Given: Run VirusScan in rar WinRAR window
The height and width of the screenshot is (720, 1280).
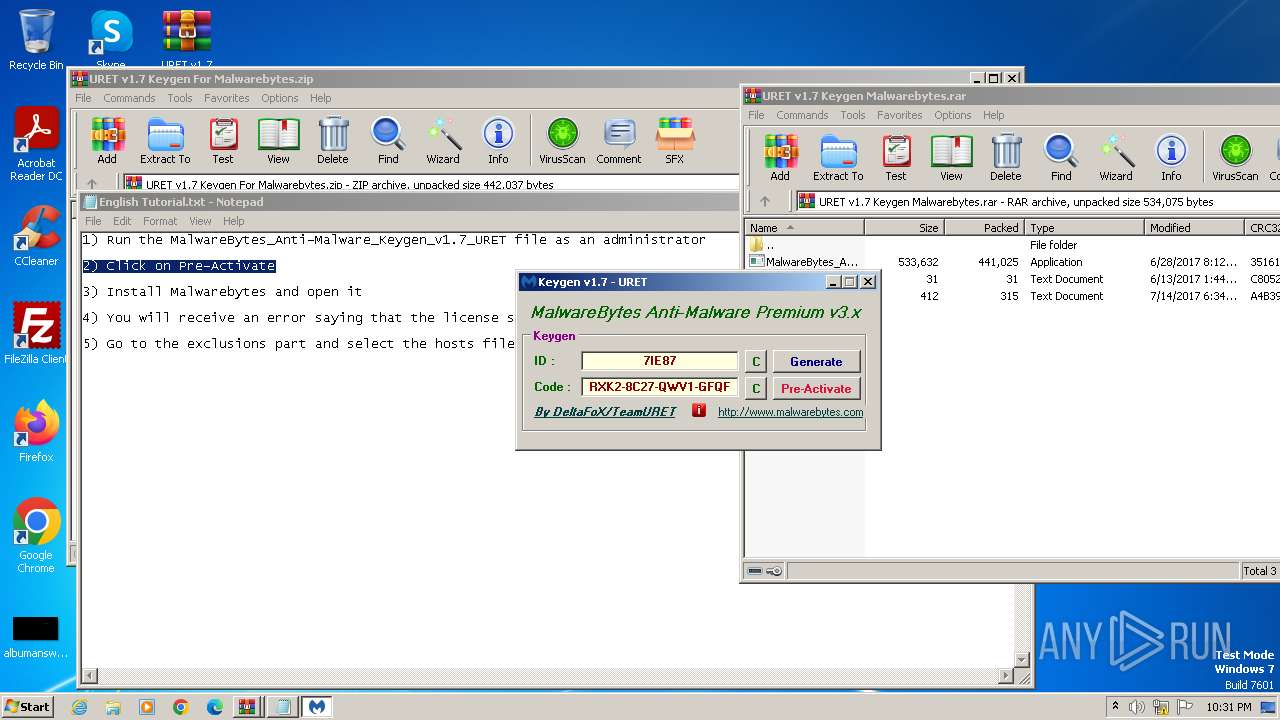Looking at the screenshot, I should point(1235,157).
